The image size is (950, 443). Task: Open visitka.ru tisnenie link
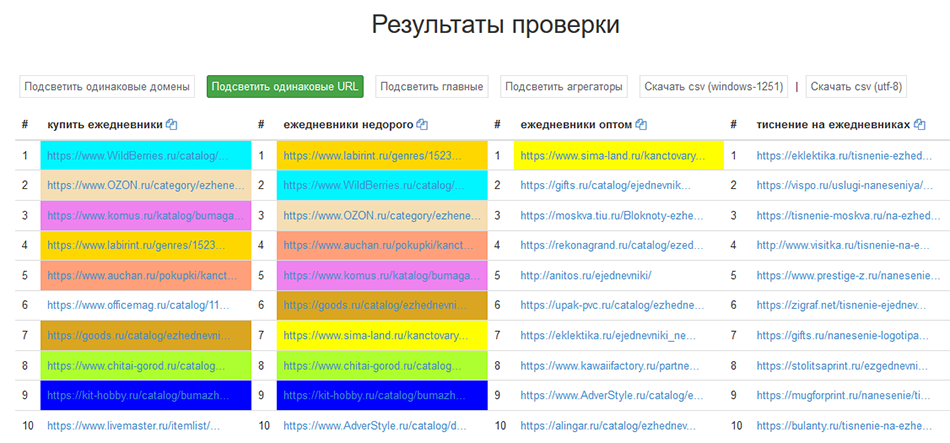point(843,245)
